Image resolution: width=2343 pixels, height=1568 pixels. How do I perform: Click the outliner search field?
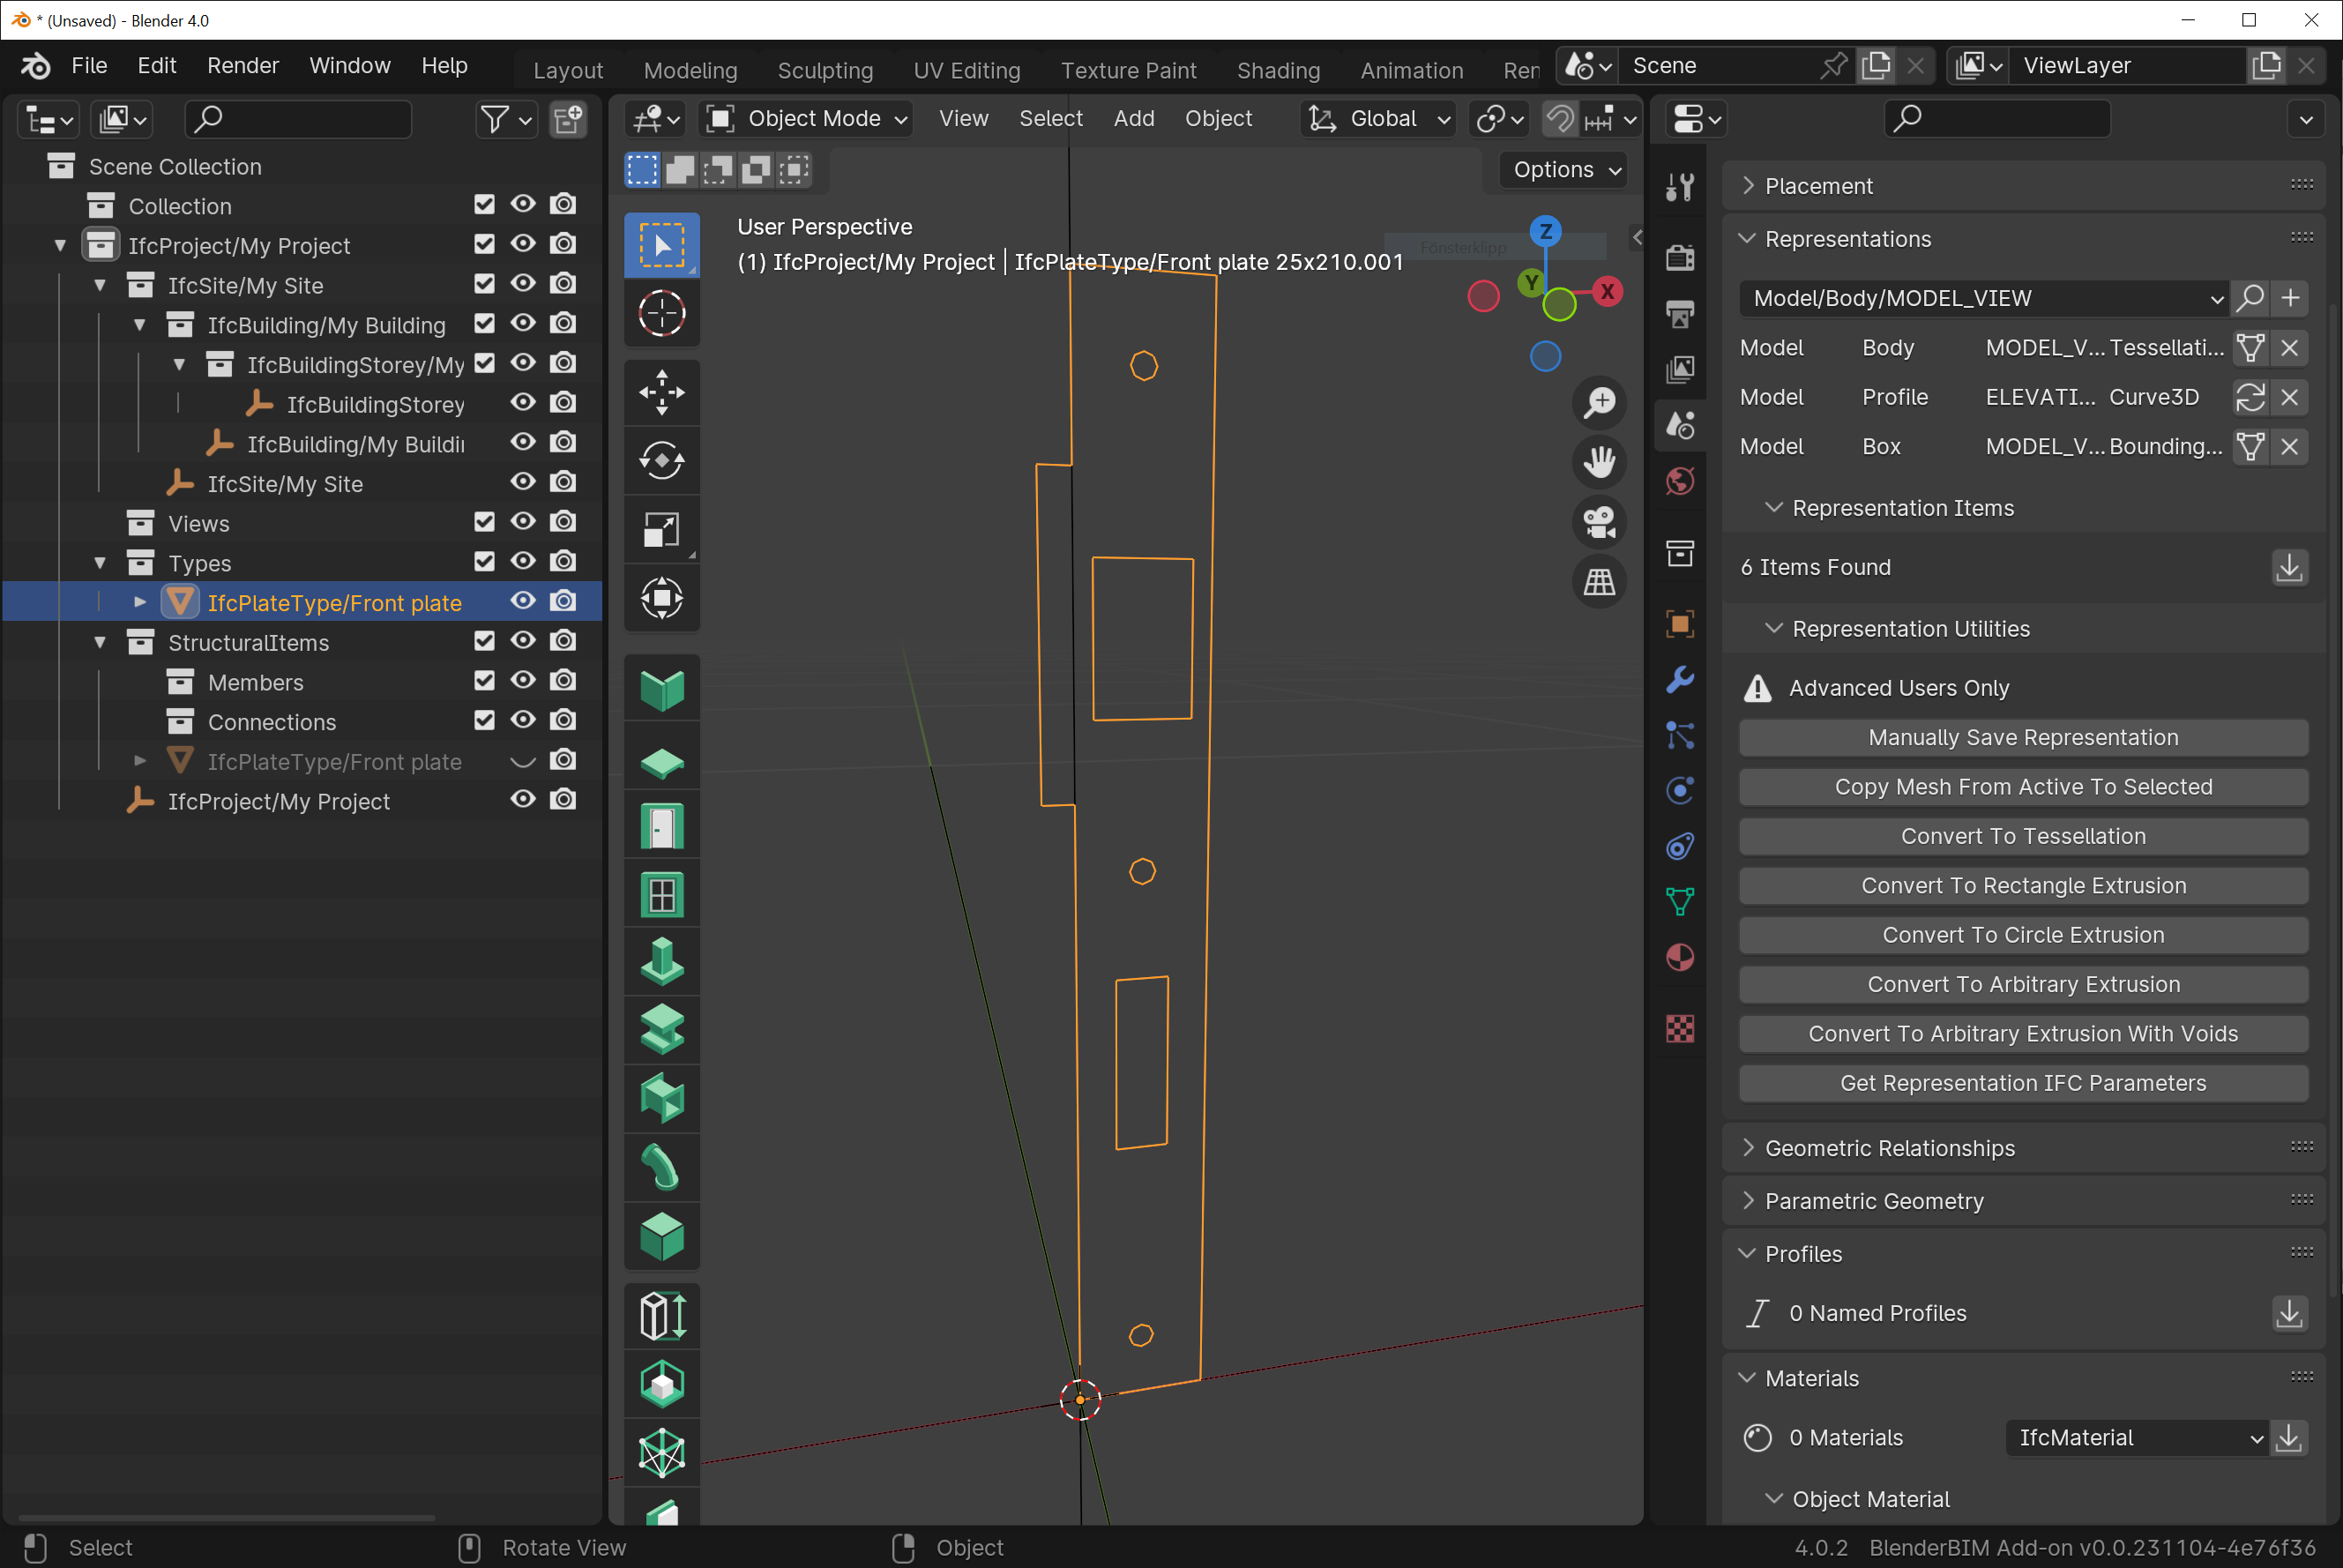point(298,119)
